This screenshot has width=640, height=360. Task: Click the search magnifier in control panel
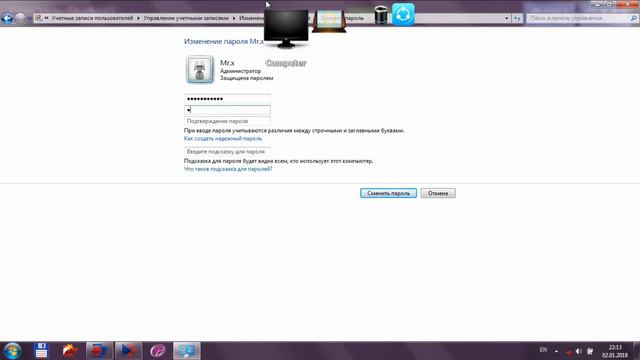click(633, 18)
